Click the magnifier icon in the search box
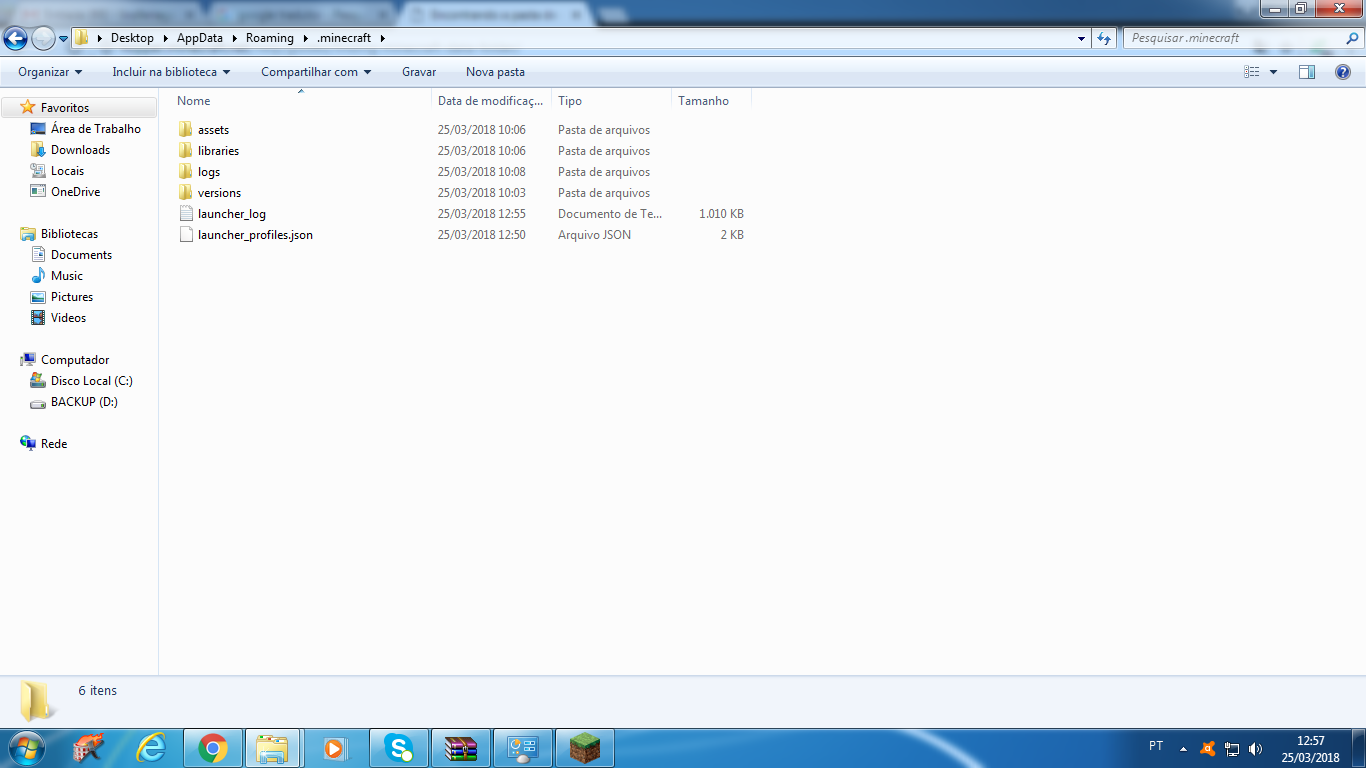Viewport: 1366px width, 768px height. coord(1352,38)
